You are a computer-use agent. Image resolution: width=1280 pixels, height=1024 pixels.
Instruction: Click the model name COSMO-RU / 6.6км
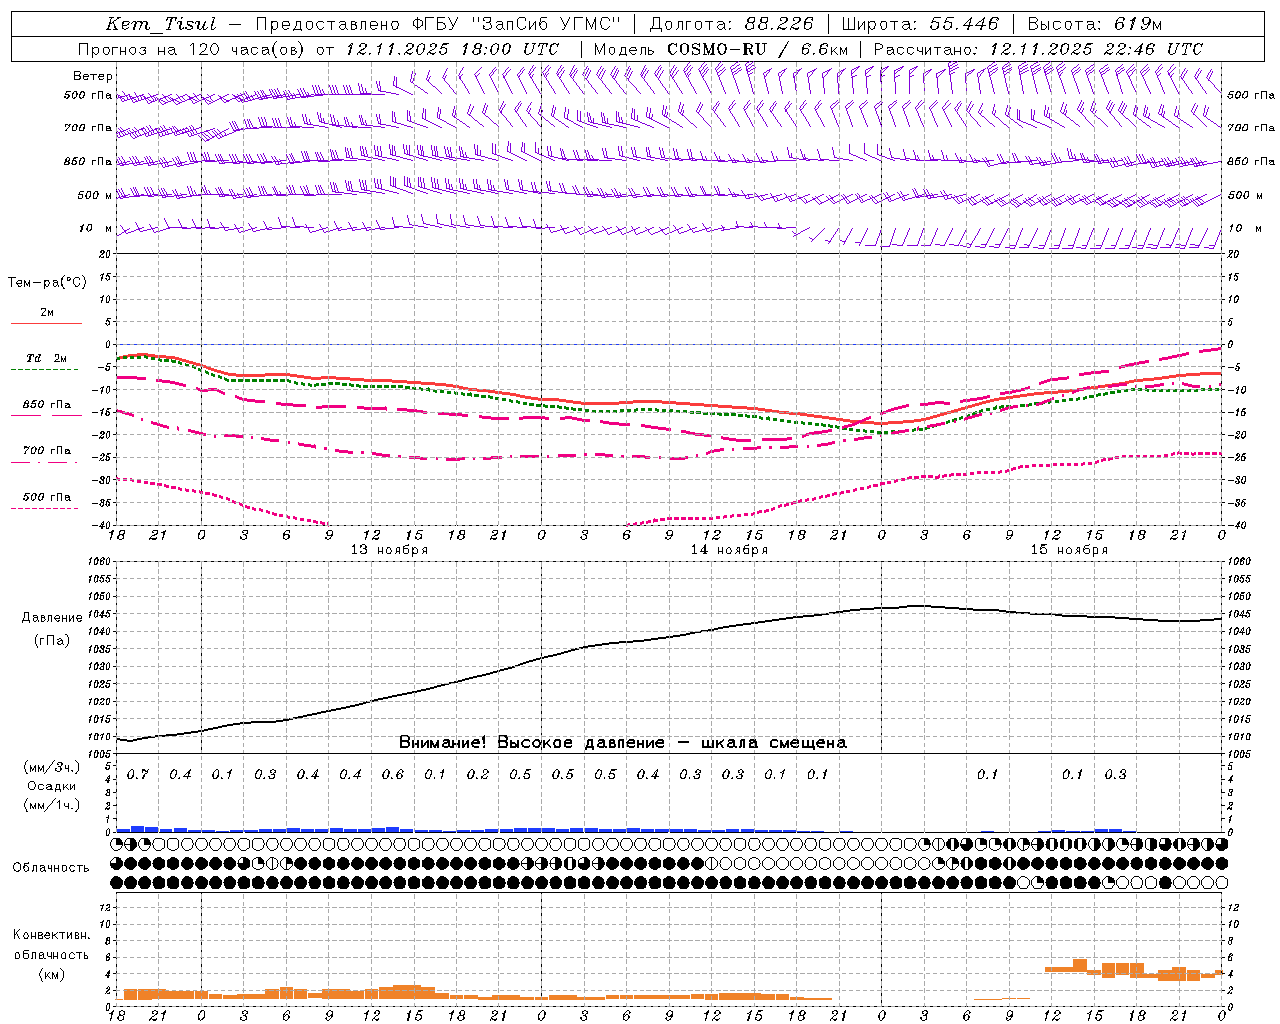click(757, 49)
